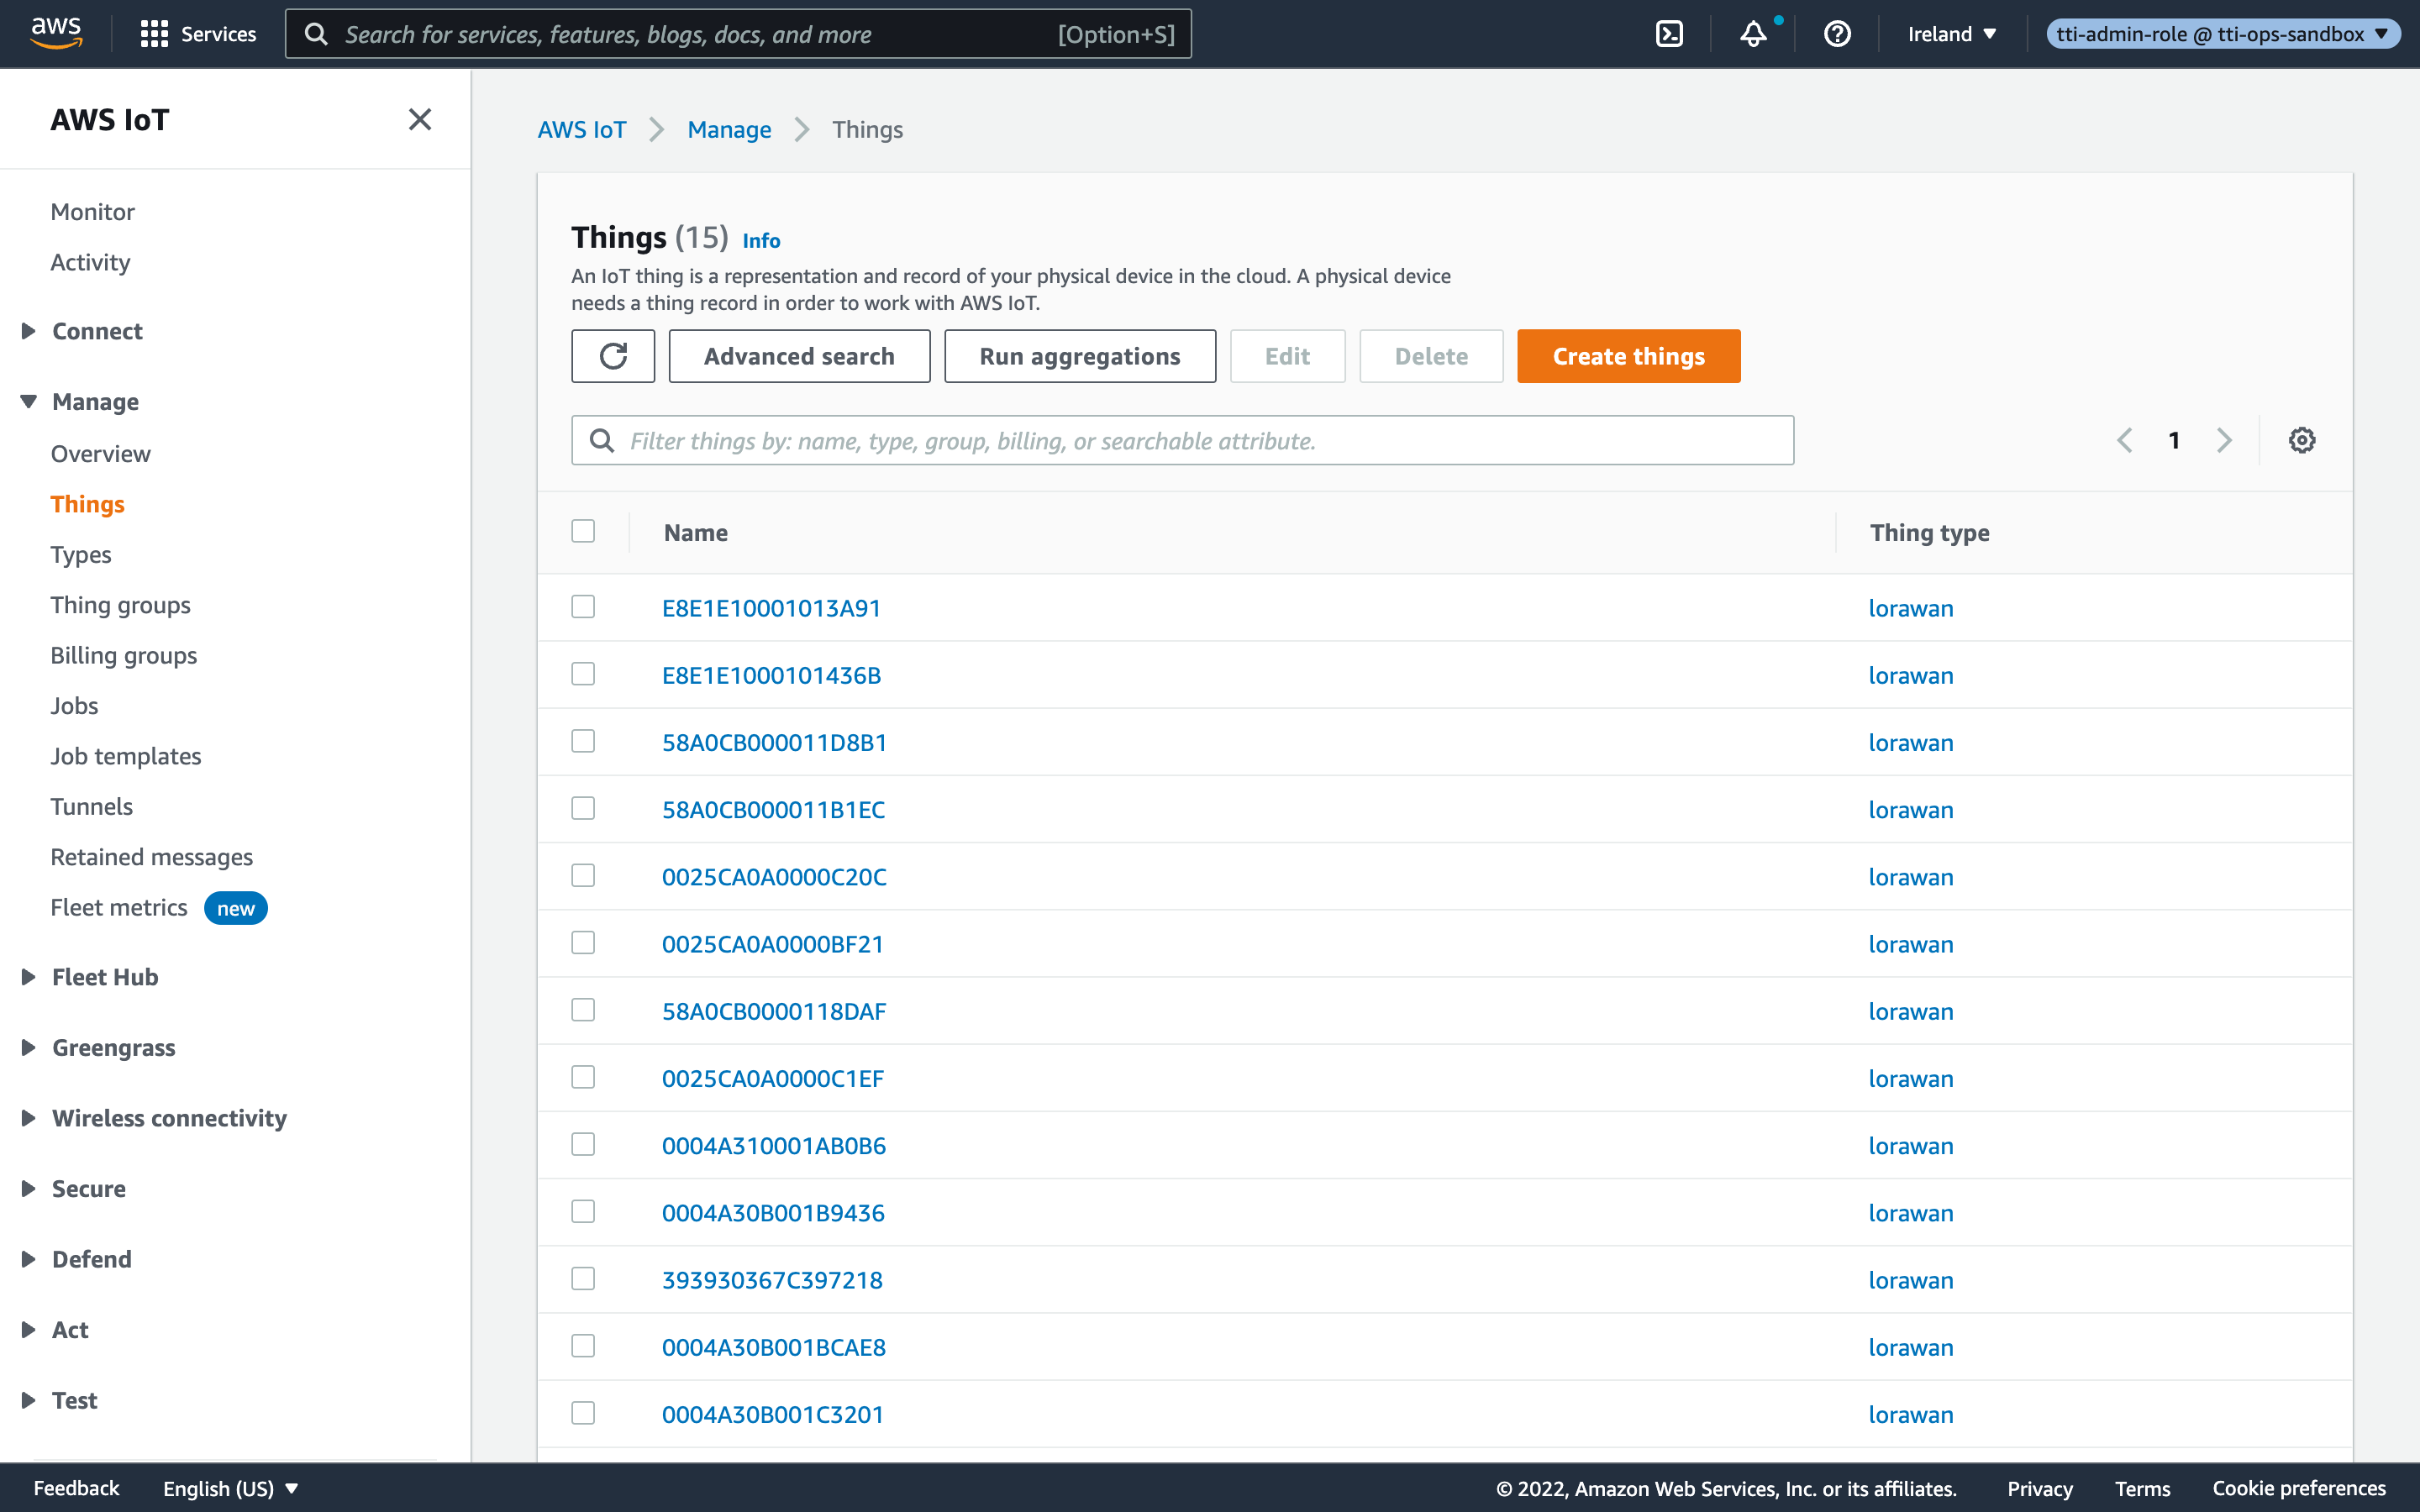Check the box for E8E1E10001013A91

click(583, 607)
